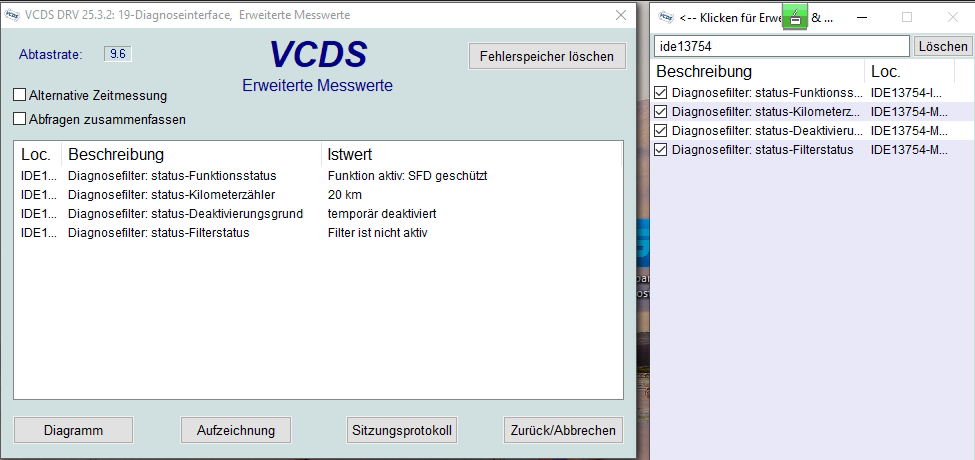
Task: Uncheck status-Kilometerzähler in selection list
Action: (x=661, y=112)
